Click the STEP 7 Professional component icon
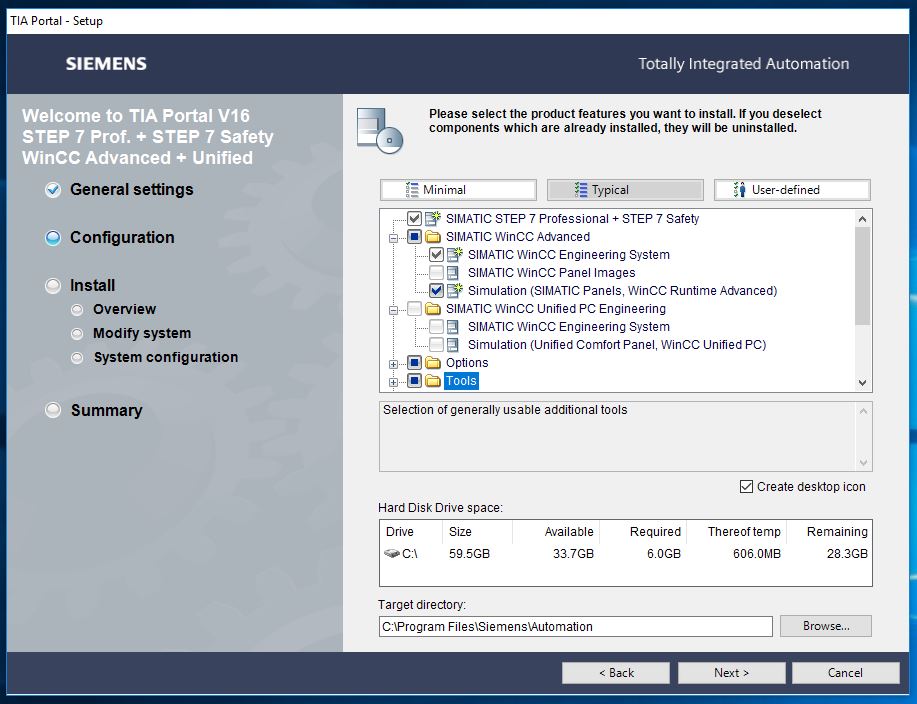 432,219
